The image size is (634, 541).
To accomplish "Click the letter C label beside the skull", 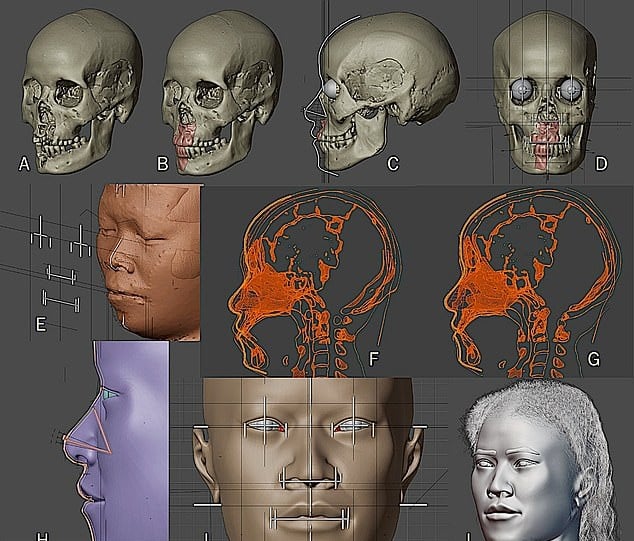I will tap(393, 163).
